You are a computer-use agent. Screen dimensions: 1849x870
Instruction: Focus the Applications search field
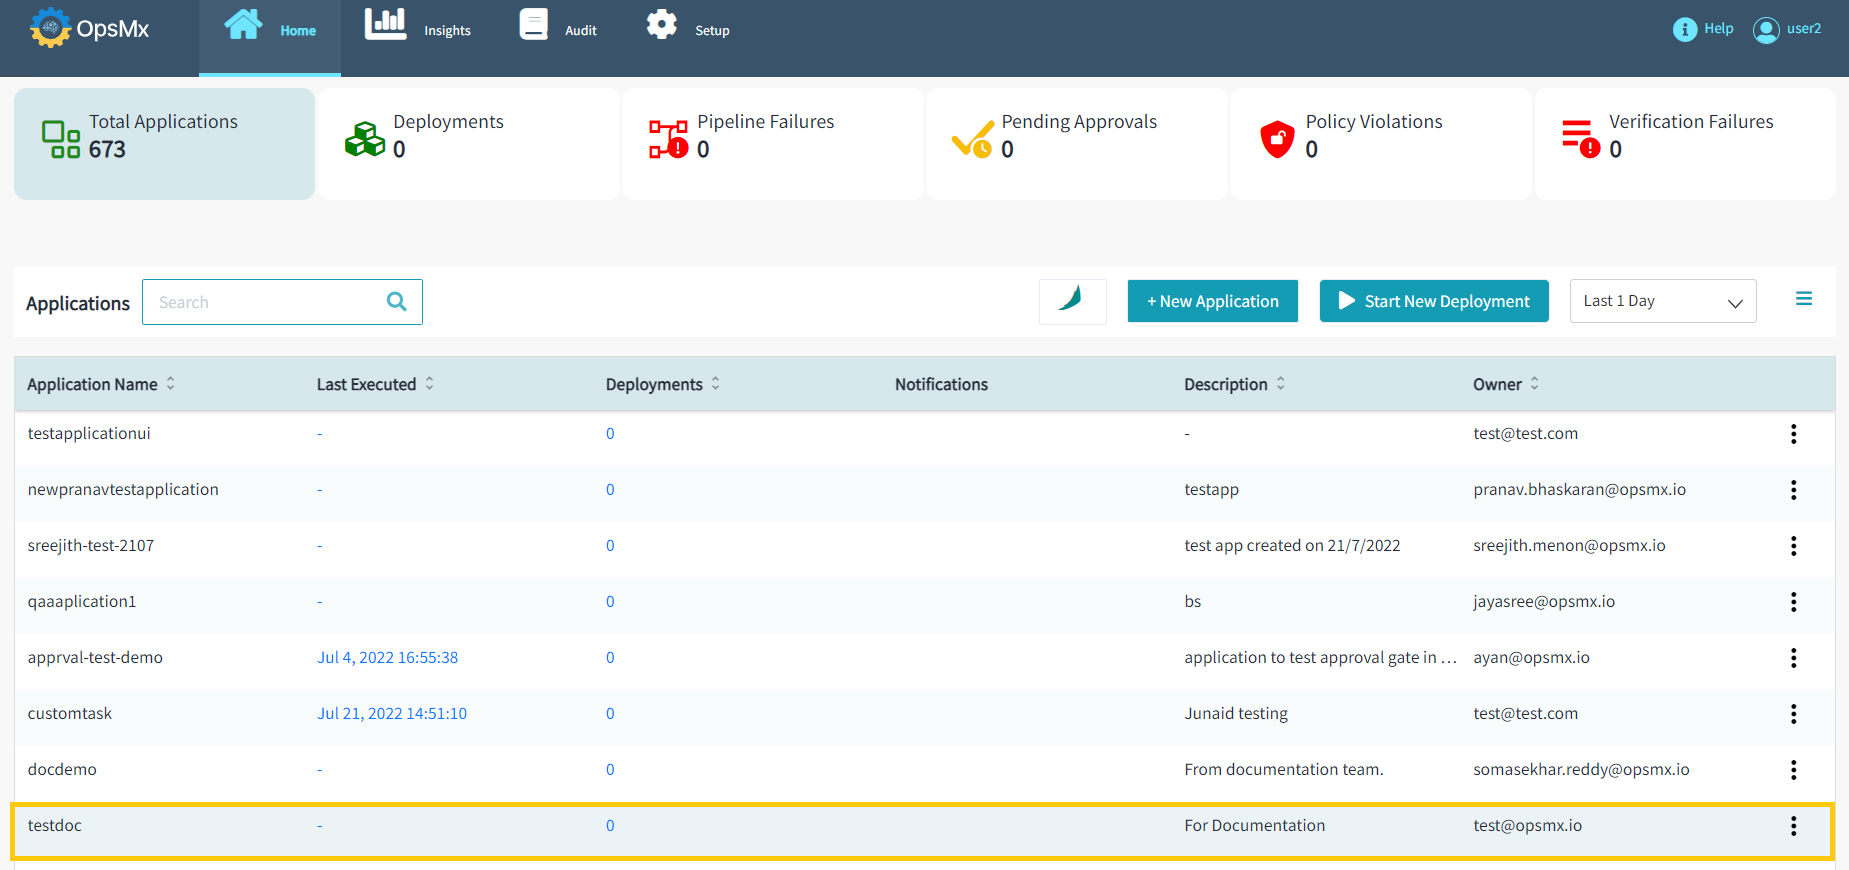[265, 302]
